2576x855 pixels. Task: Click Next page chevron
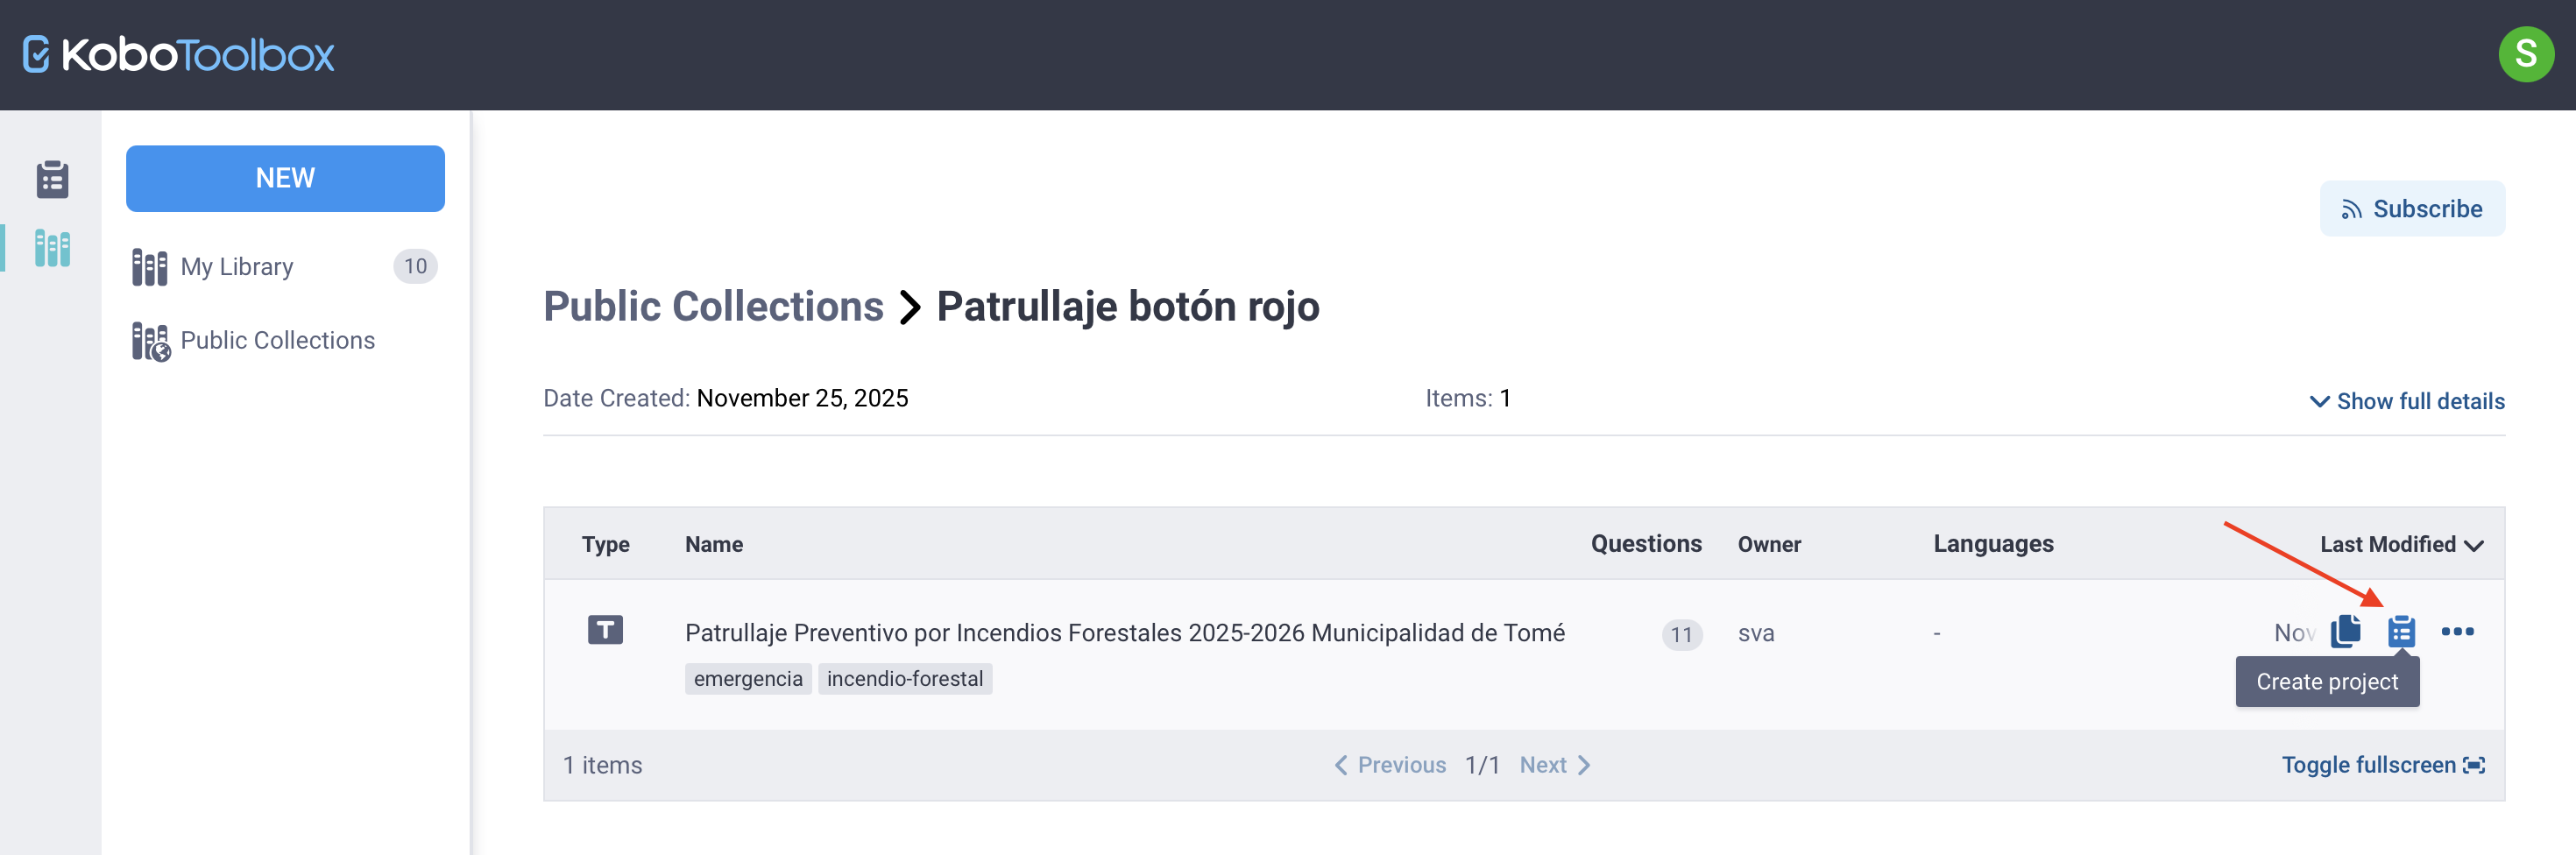(x=1555, y=765)
